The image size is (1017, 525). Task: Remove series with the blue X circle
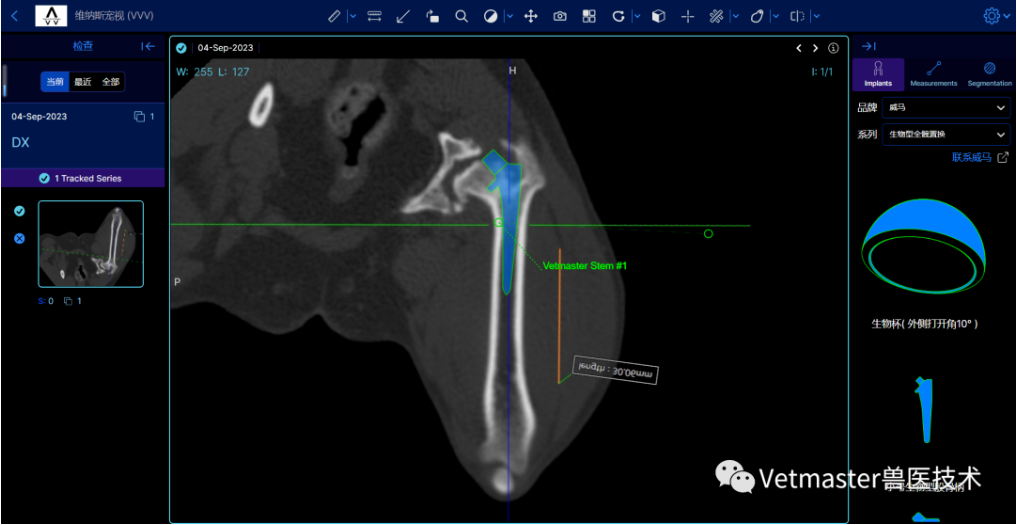click(x=19, y=238)
